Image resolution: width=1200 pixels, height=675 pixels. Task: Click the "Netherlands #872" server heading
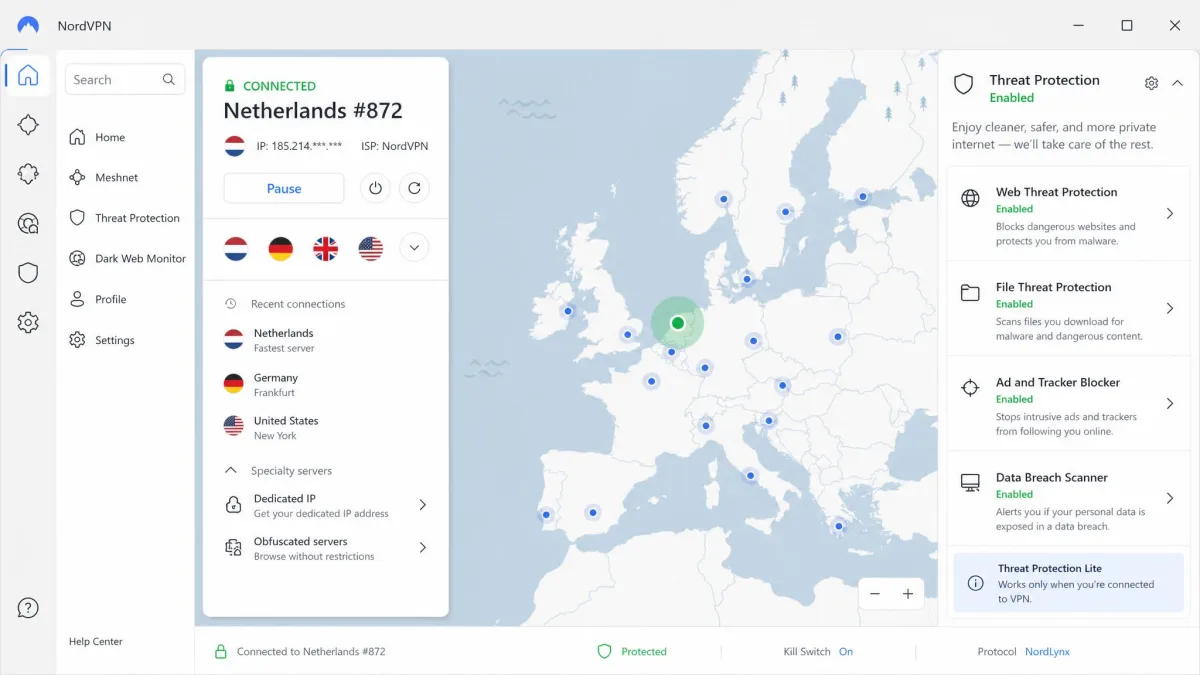pos(312,111)
